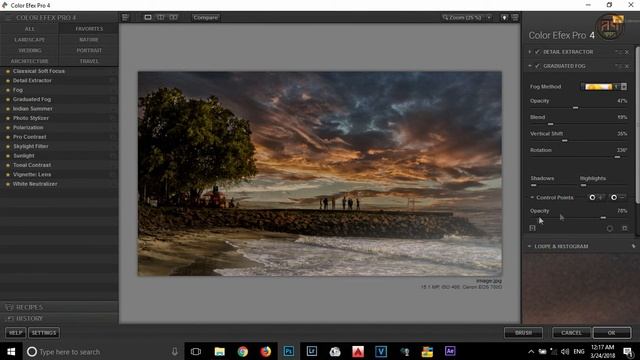Open presets icon for Graduated Fog row
Image resolution: width=640 pixels, height=360 pixels.
point(112,99)
